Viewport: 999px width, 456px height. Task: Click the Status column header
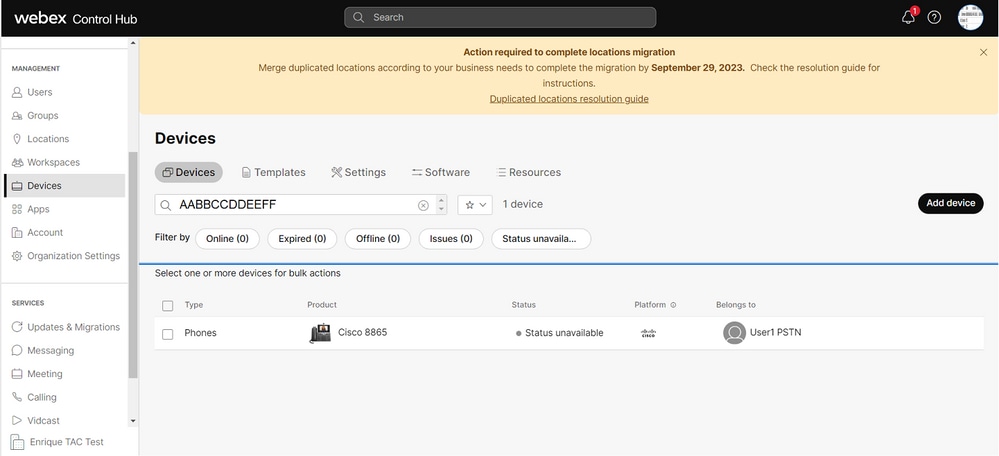[524, 305]
